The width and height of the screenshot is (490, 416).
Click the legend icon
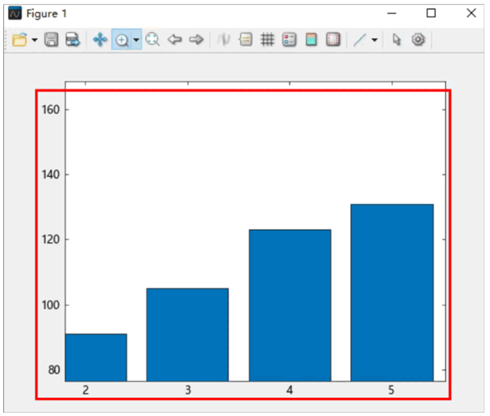pos(289,40)
